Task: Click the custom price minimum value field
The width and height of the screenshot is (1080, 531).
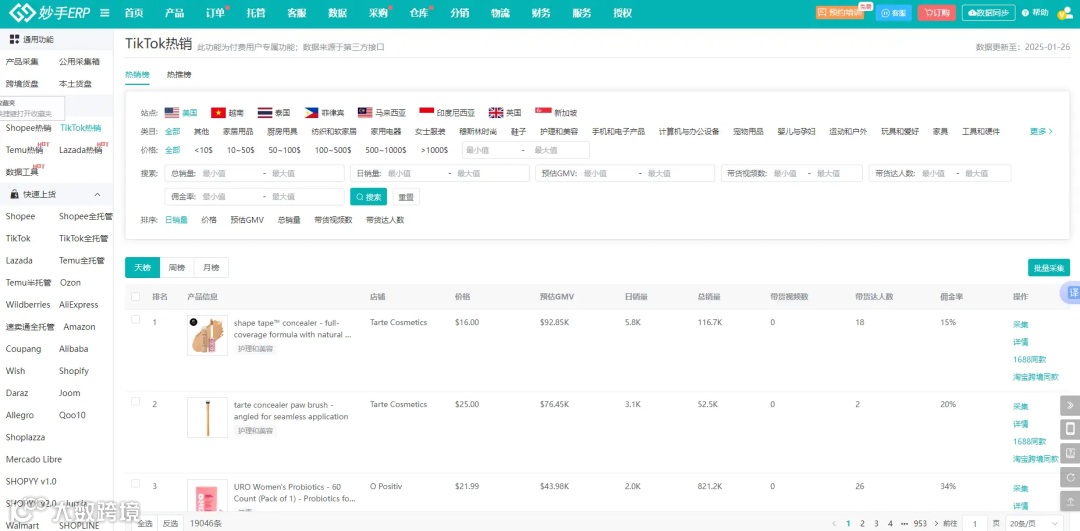Action: tap(489, 150)
